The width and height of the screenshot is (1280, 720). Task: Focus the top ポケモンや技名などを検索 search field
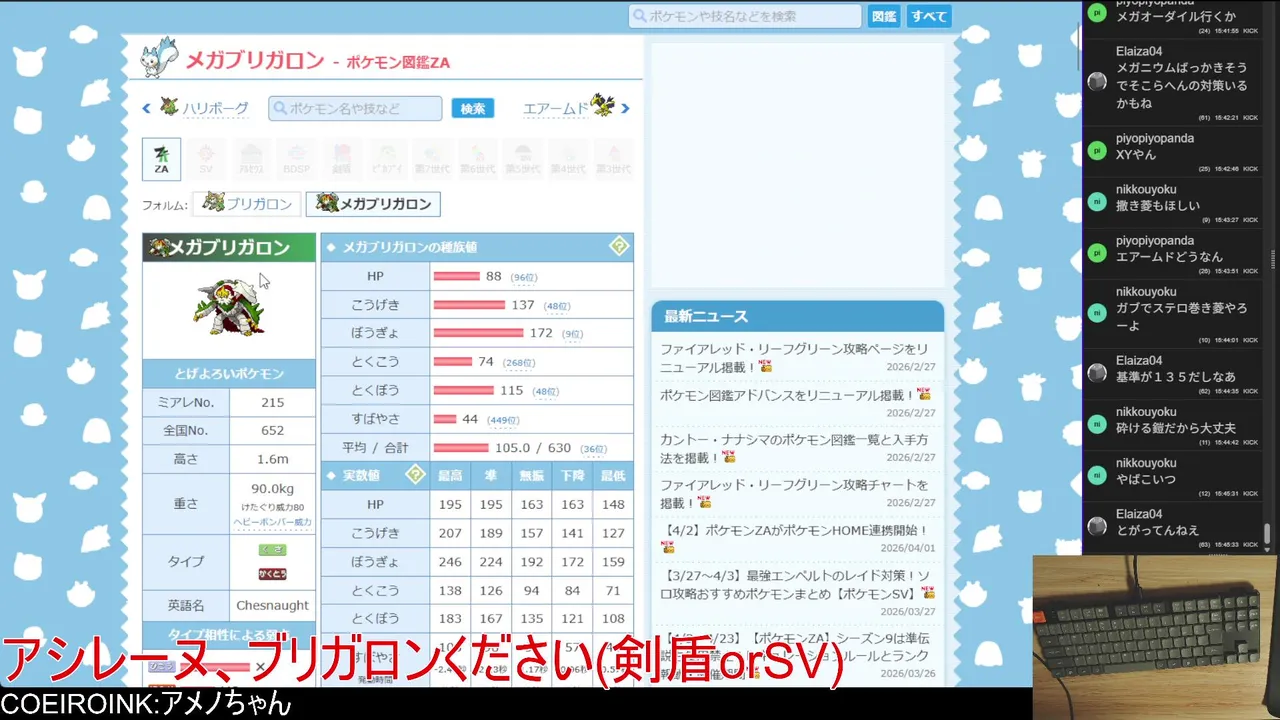(745, 16)
